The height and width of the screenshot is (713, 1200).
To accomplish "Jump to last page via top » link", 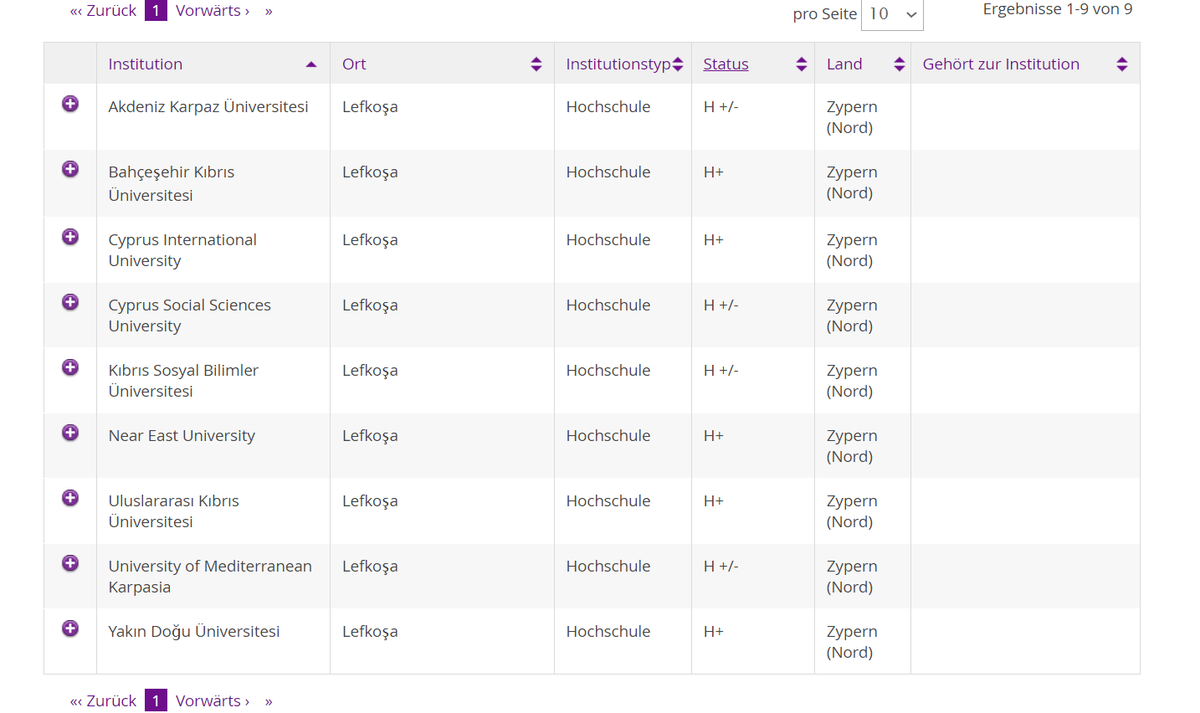I will (x=269, y=11).
